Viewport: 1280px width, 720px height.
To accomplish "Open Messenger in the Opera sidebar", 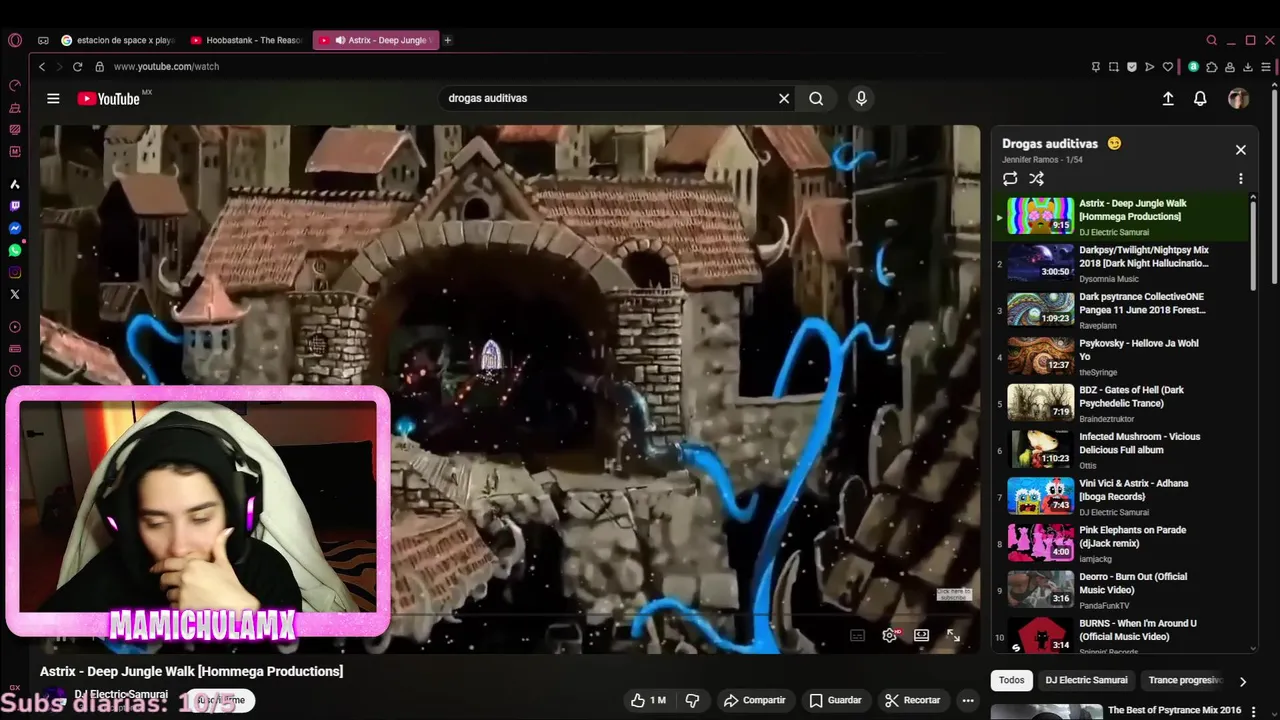I will point(14,228).
